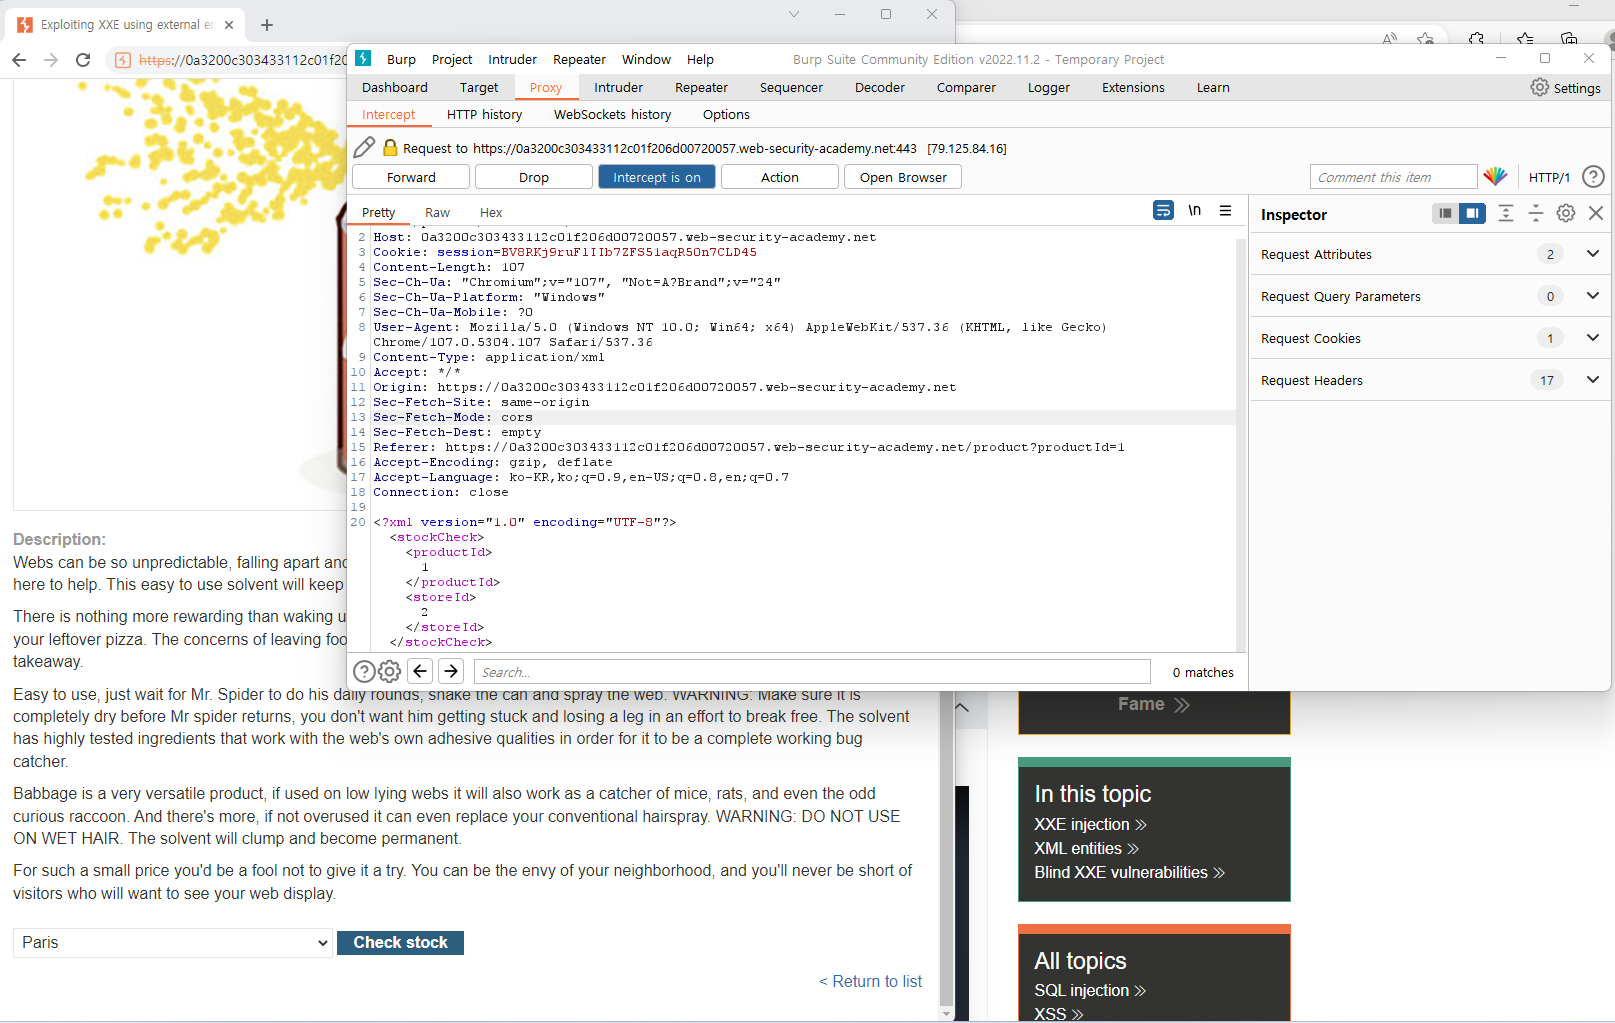Click browser back arrow
This screenshot has height=1023, width=1615.
point(19,60)
